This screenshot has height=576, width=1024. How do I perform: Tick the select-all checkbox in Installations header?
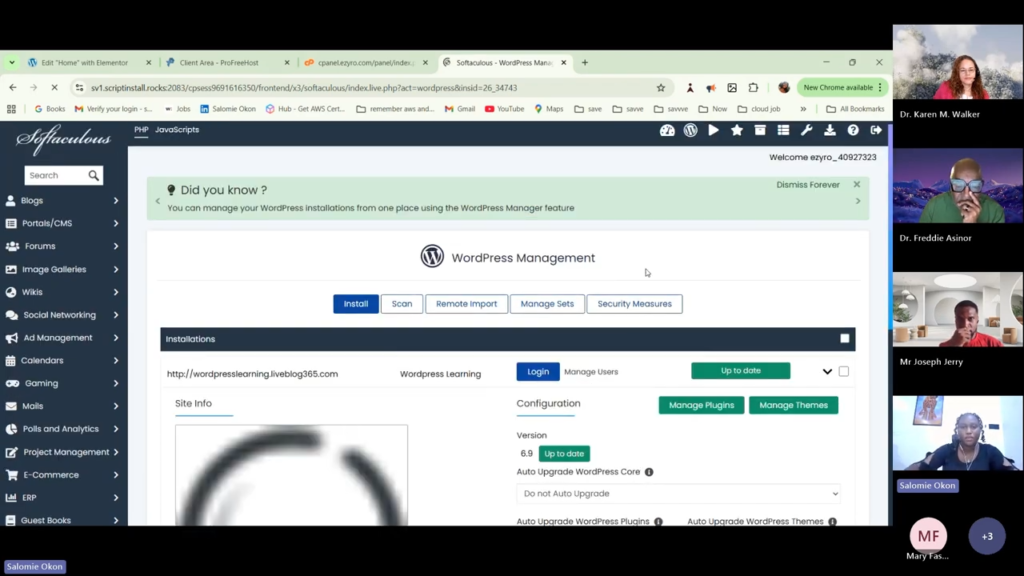[x=845, y=339]
